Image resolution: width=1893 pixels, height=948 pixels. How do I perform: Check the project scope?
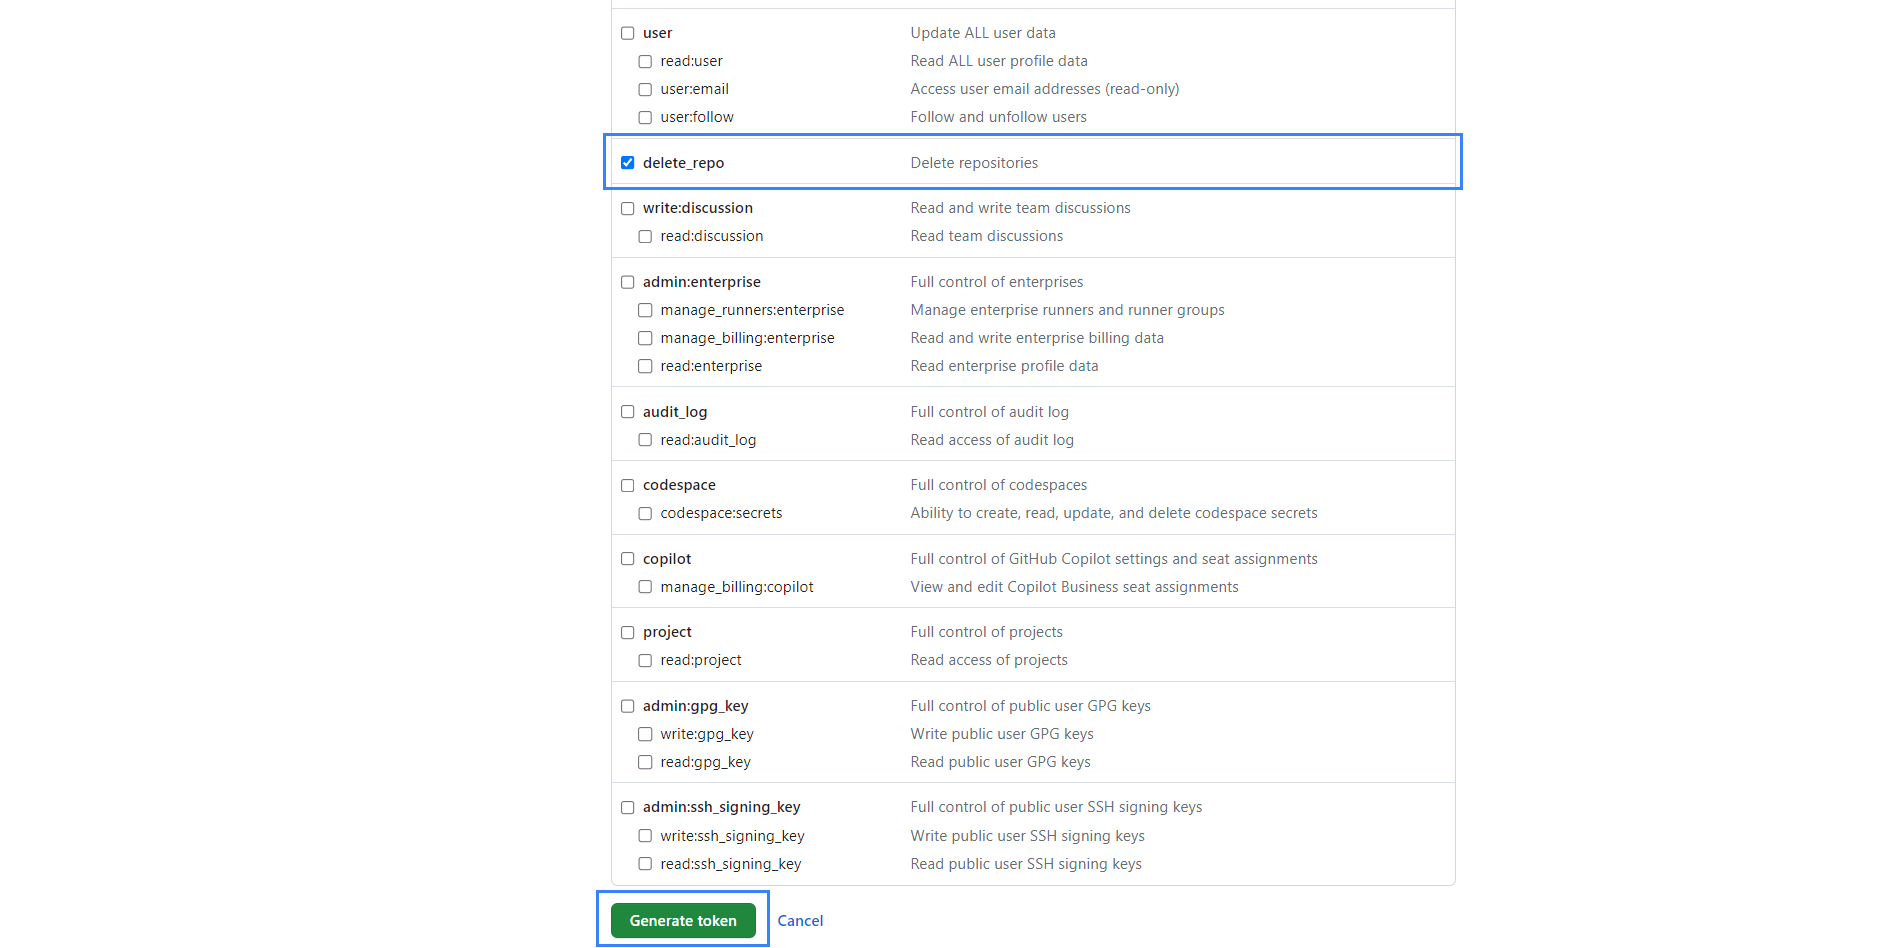pos(627,632)
